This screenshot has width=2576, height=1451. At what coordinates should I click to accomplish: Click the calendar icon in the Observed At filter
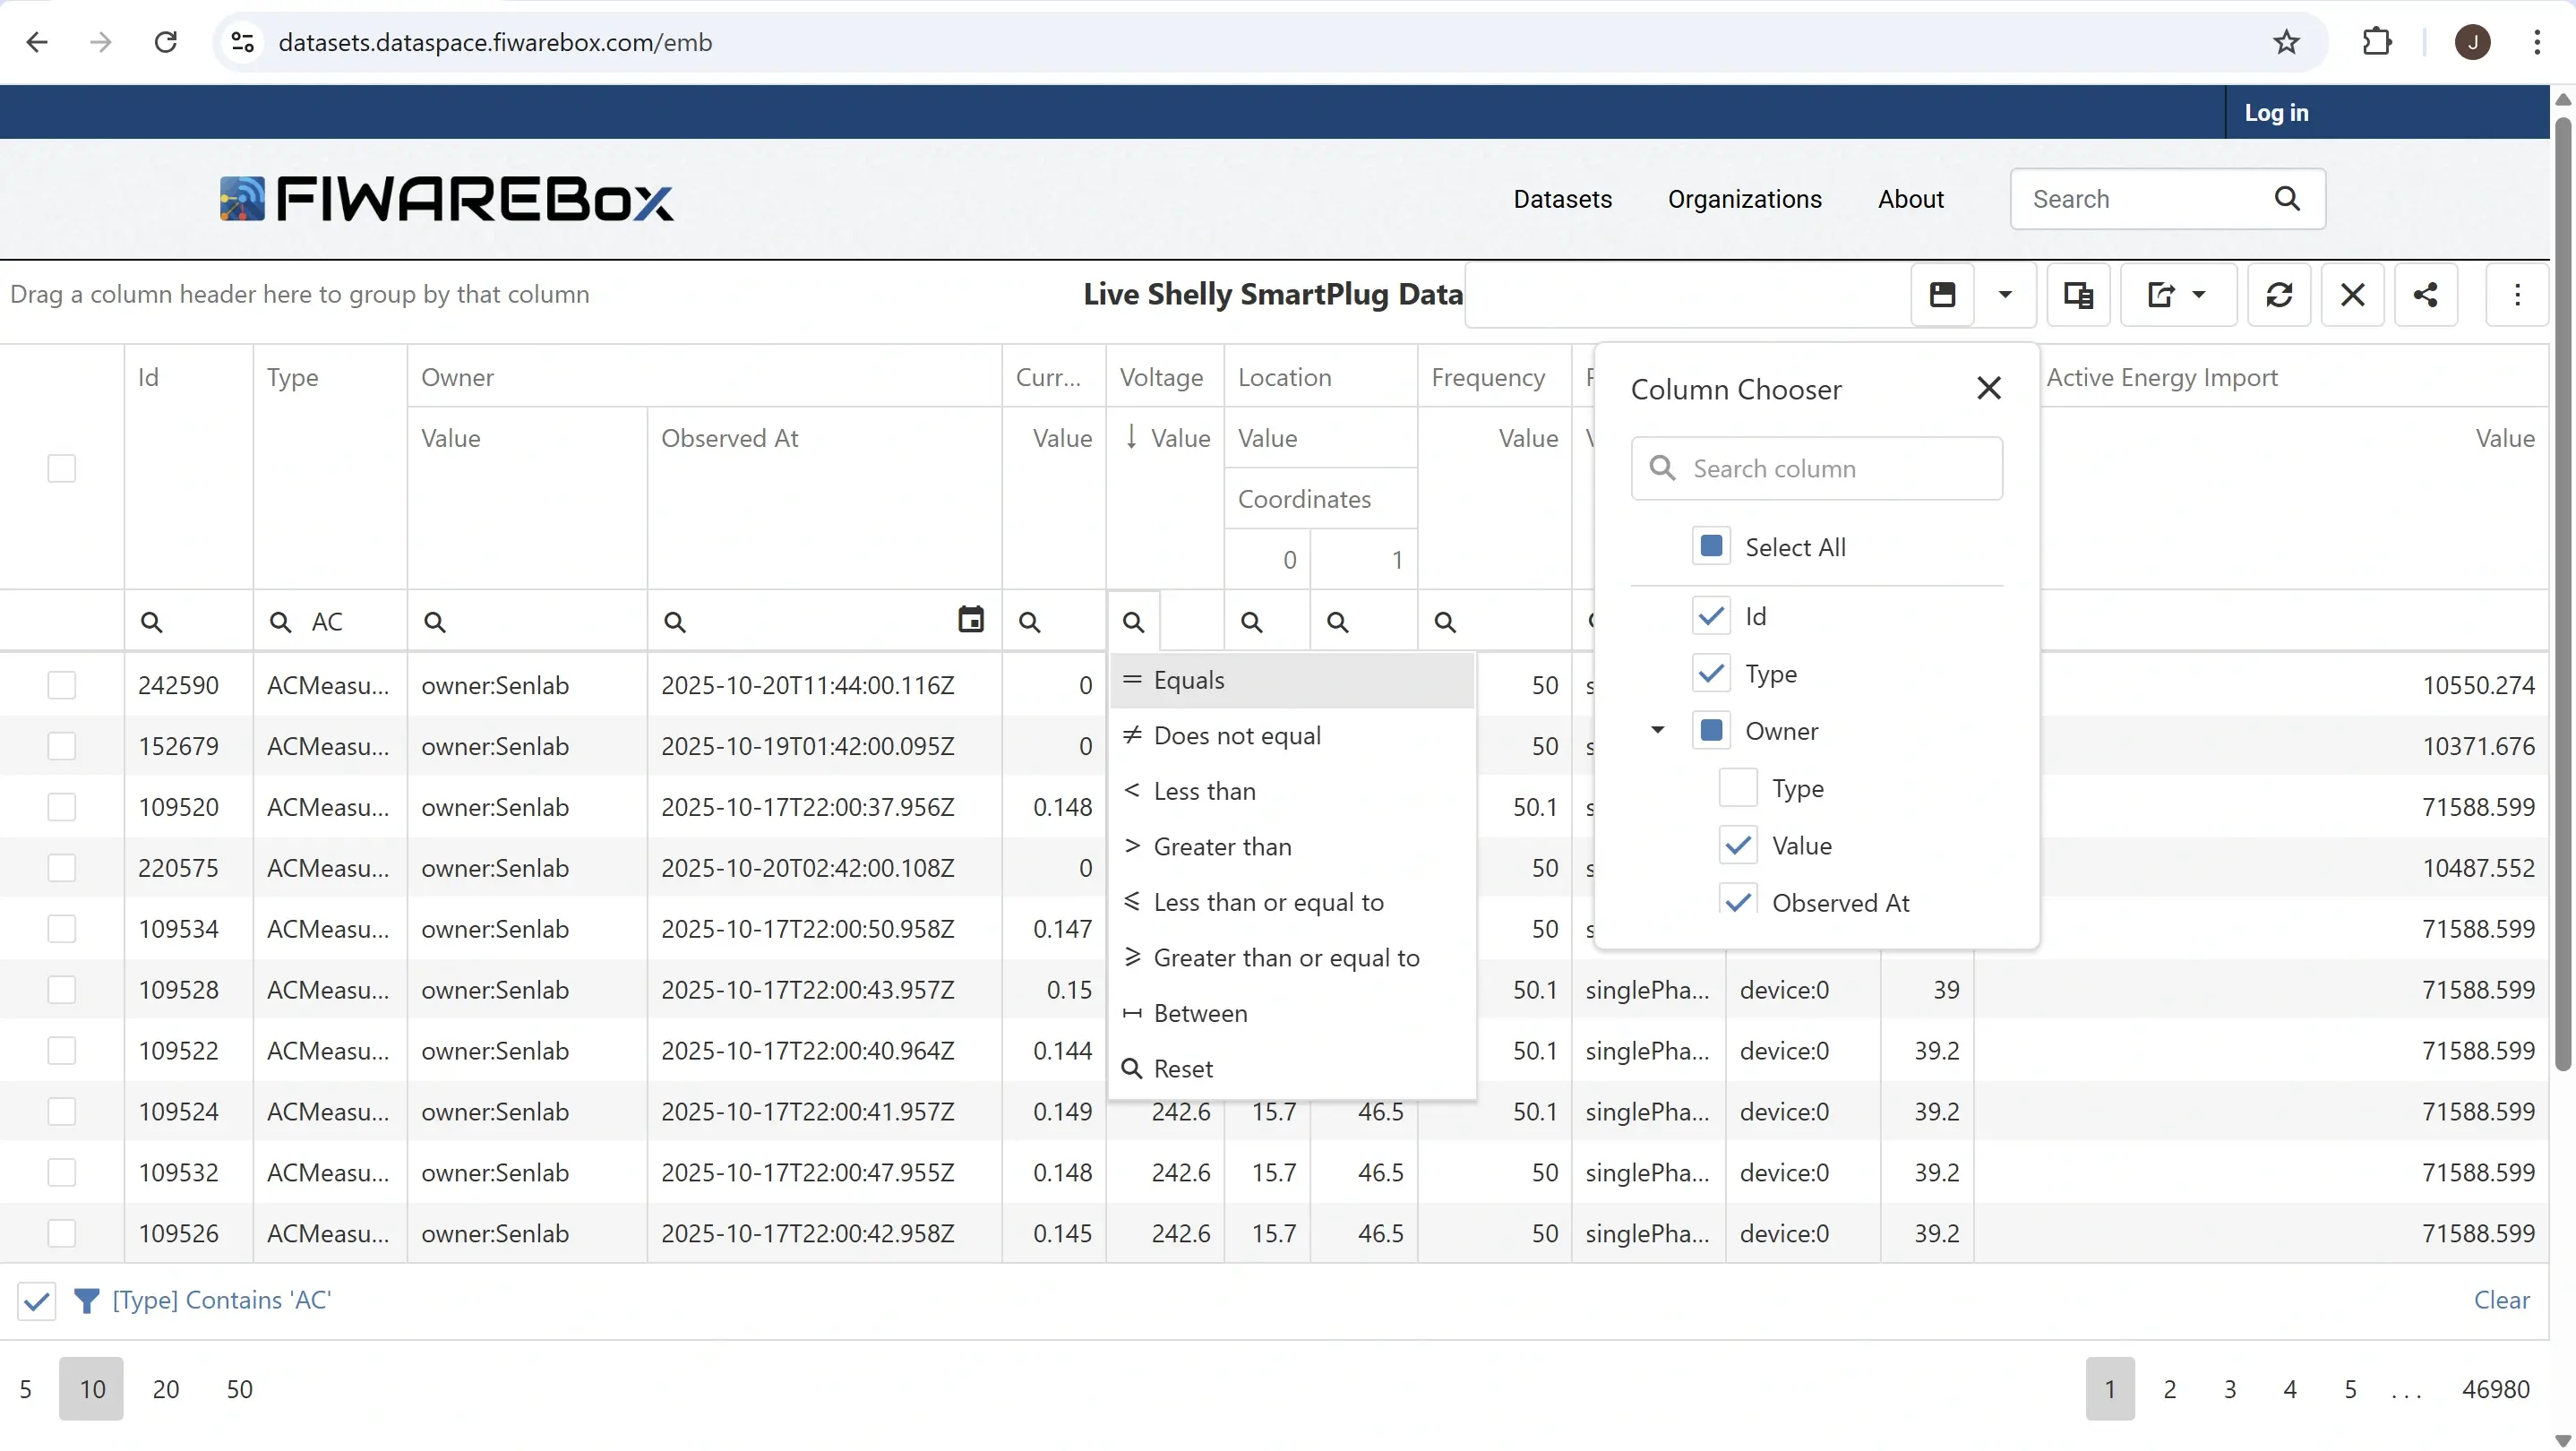[x=970, y=620]
